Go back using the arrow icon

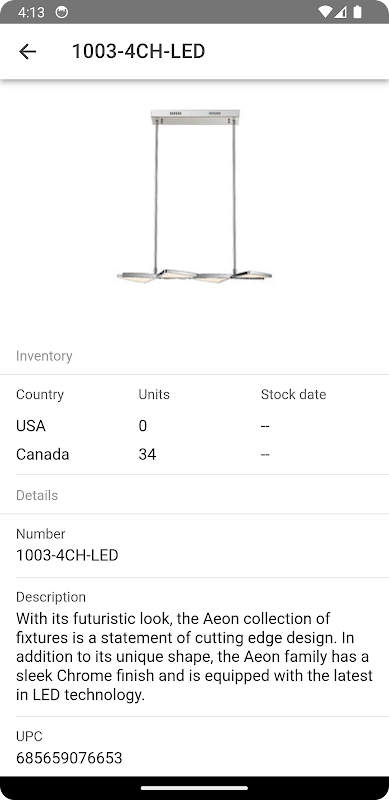[x=27, y=51]
